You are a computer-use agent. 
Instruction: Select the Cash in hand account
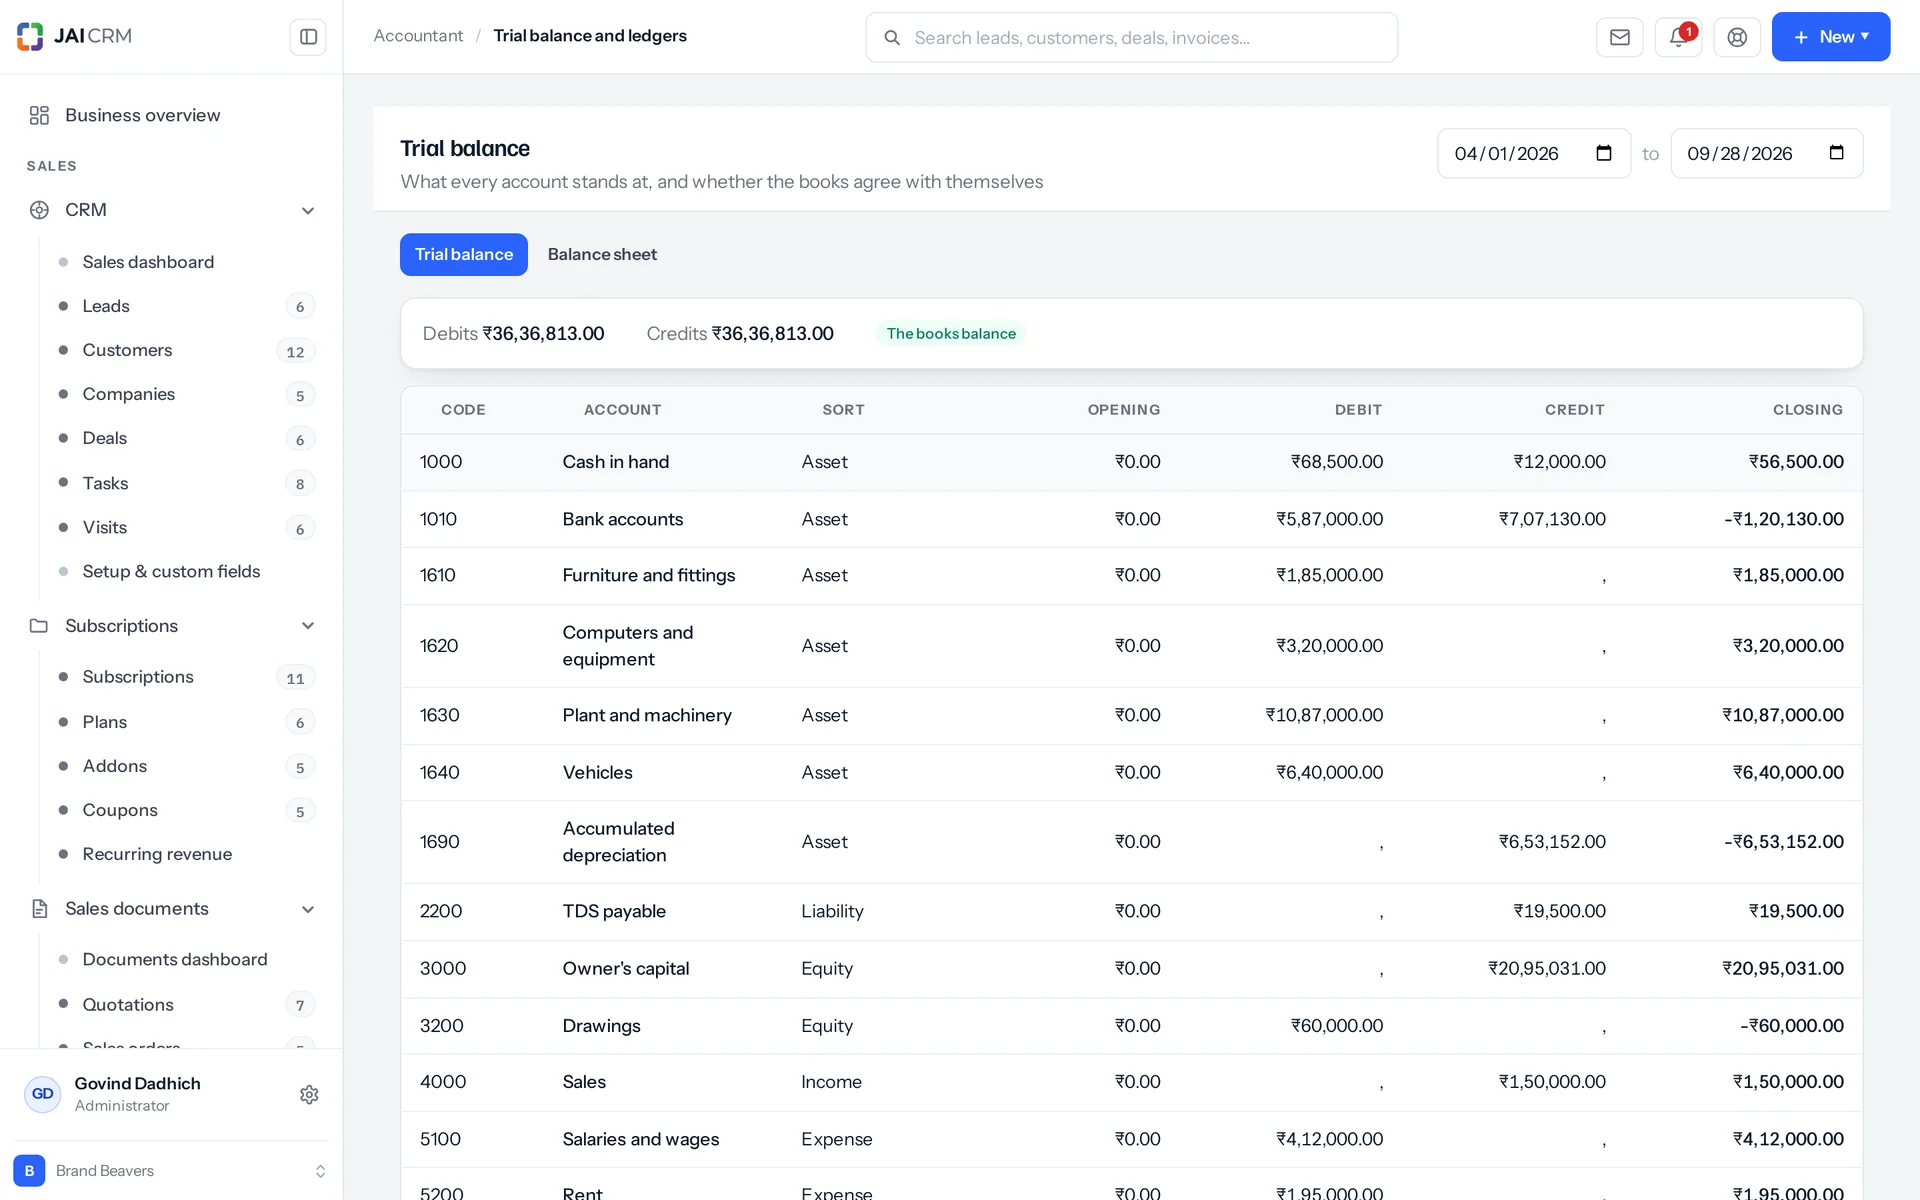click(x=615, y=462)
